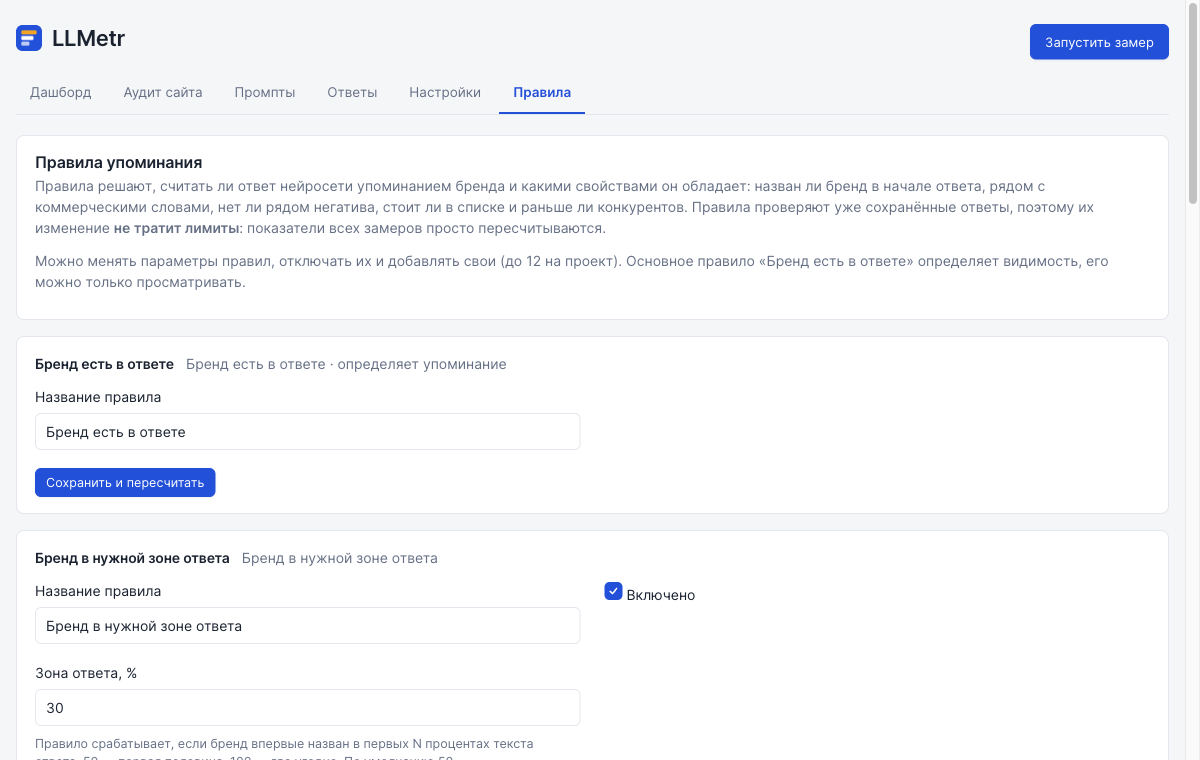The image size is (1200, 760).
Task: Open the Дашборд tab
Action: click(61, 93)
